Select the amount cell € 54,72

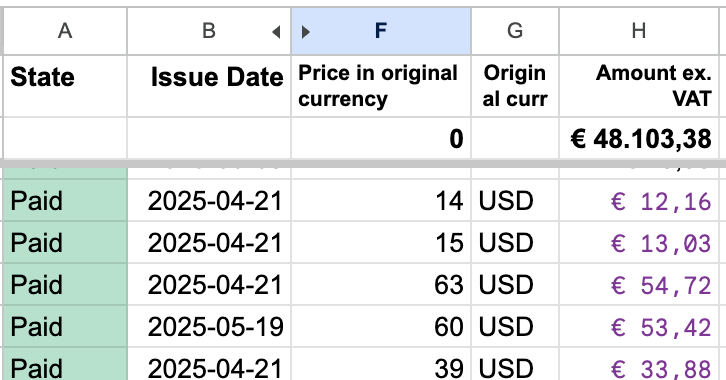[639, 284]
